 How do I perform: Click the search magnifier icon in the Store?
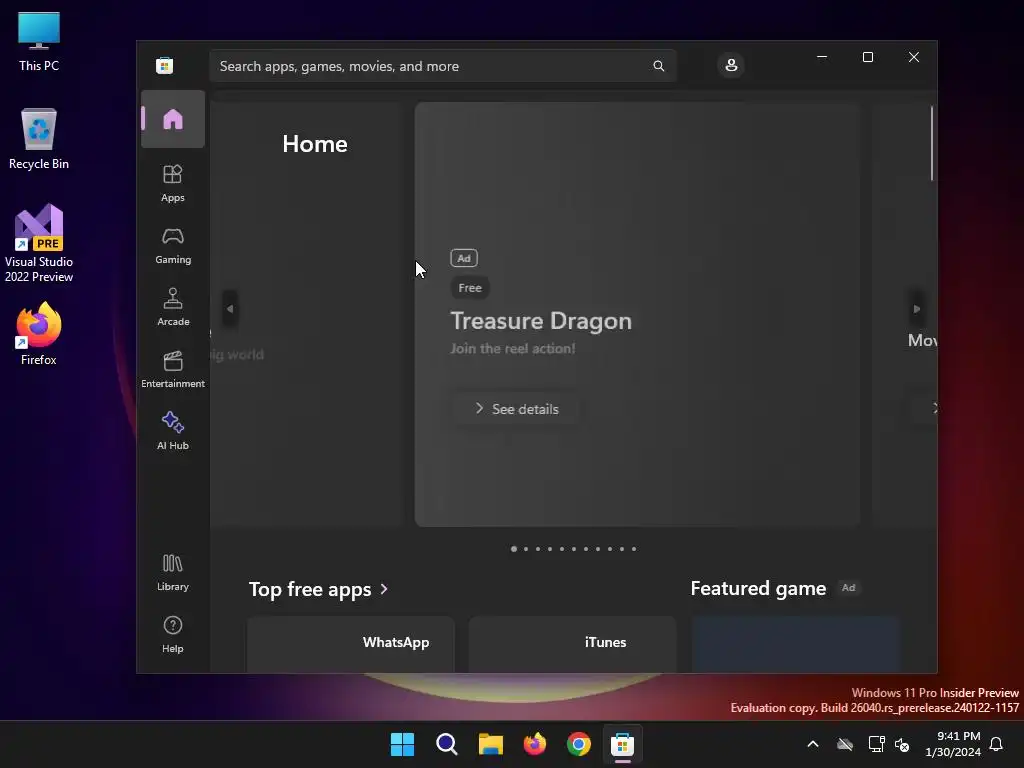[x=659, y=66]
